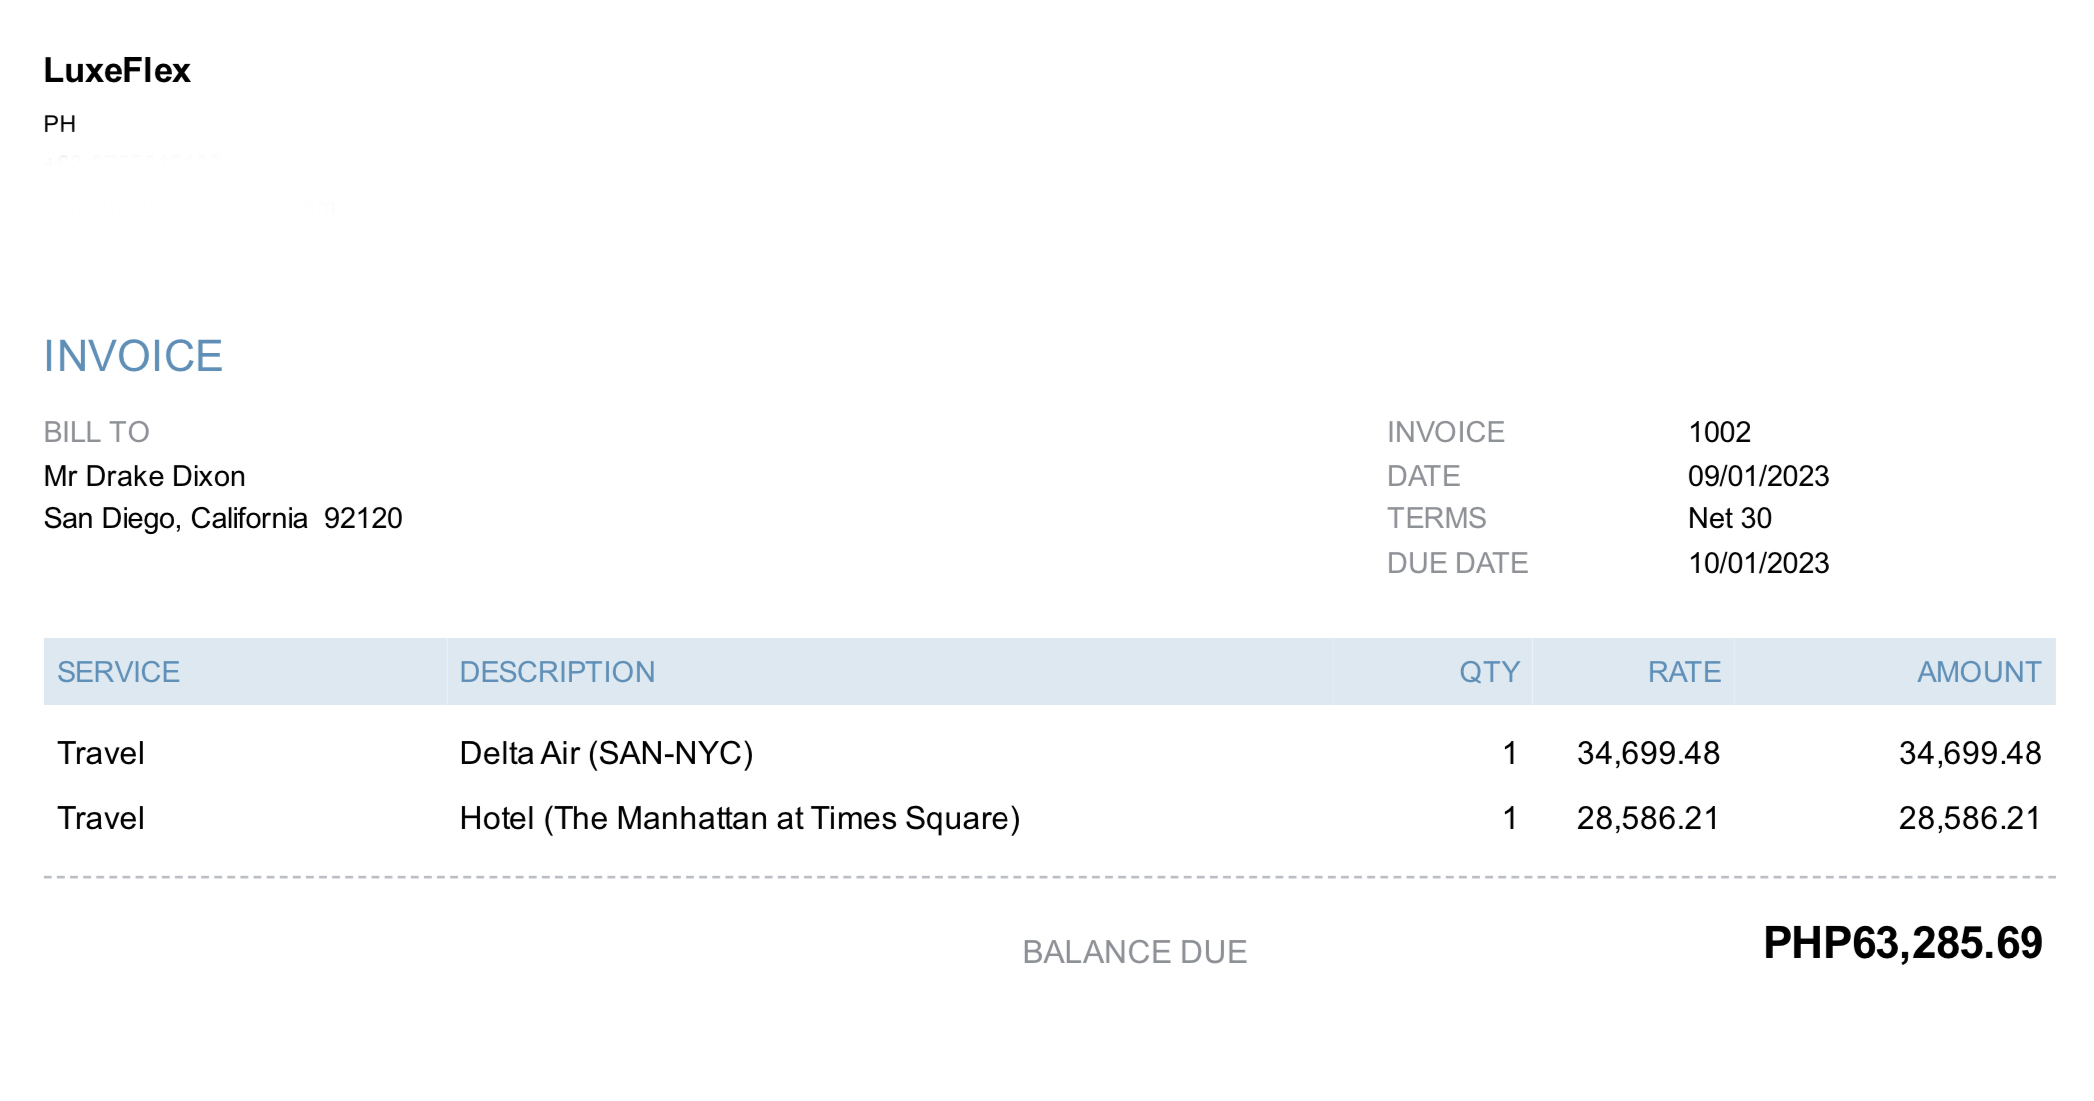The width and height of the screenshot is (2094, 1101).
Task: Select the Hotel Manhattan at Times Square description
Action: 739,819
